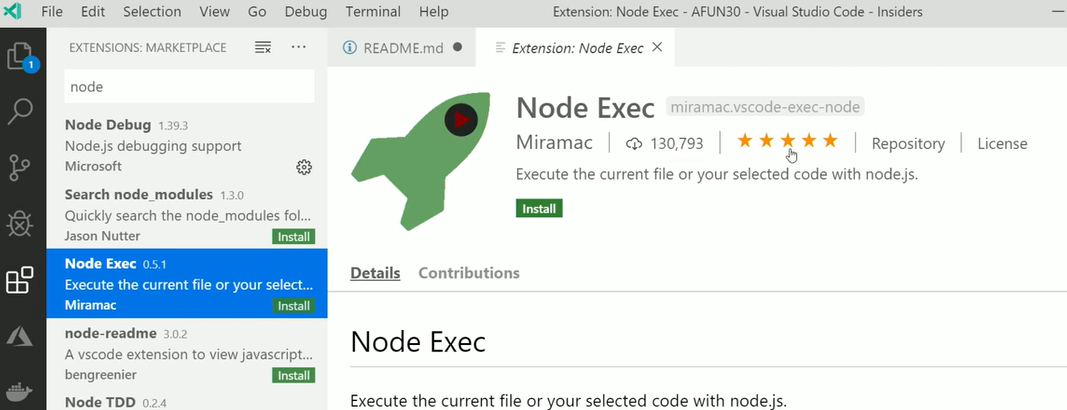Image resolution: width=1067 pixels, height=410 pixels.
Task: Click the VS Code logo icon
Action: pos(12,12)
